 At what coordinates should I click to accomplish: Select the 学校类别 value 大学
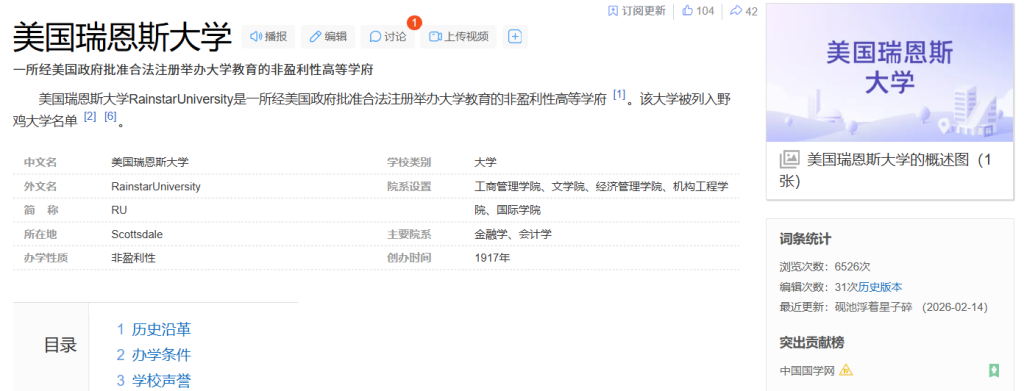coord(486,162)
